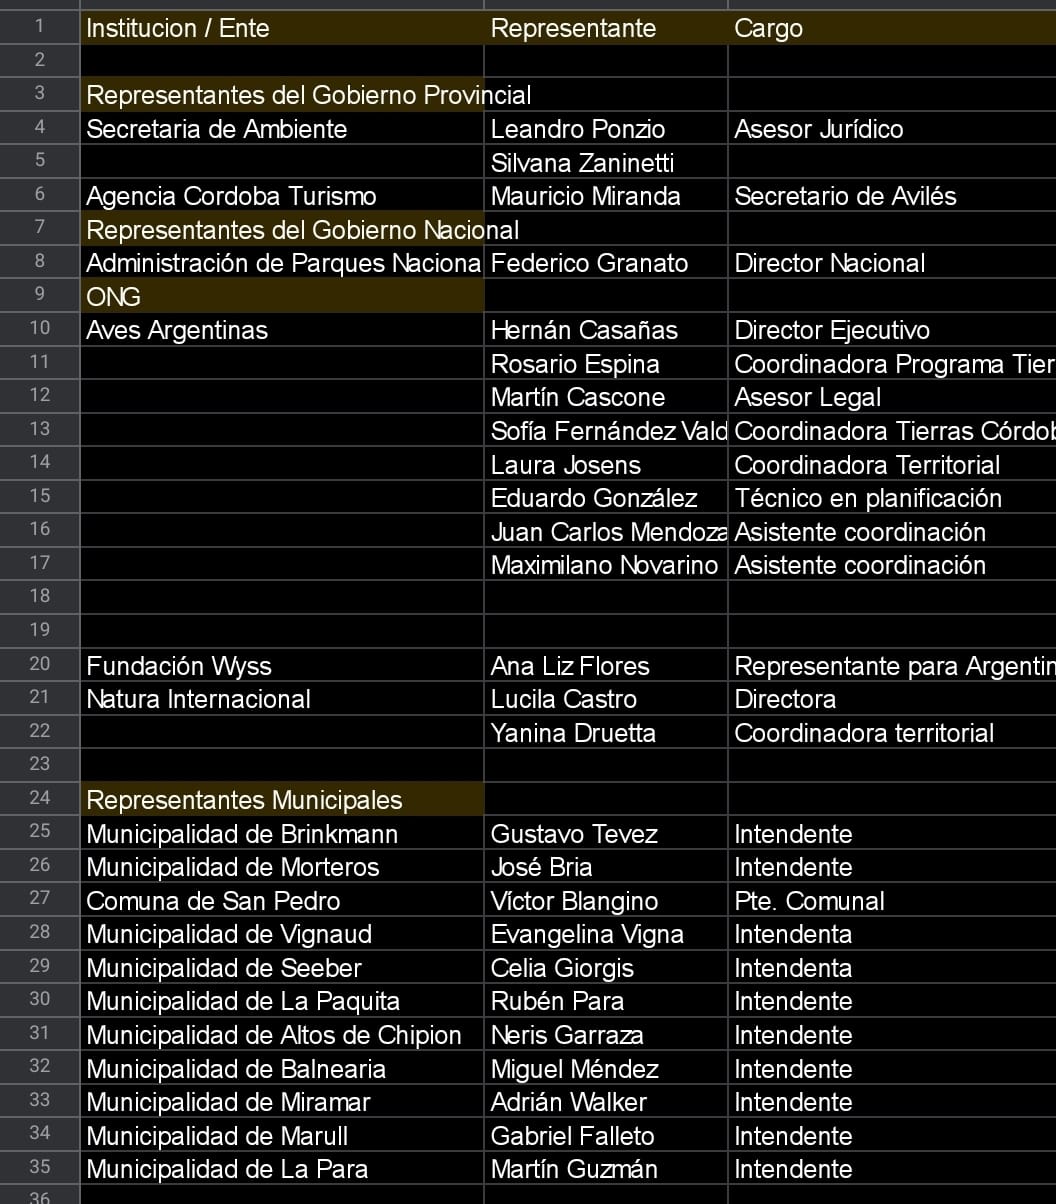Select the 'Víctor Blangino' cell
This screenshot has width=1056, height=1204.
606,901
